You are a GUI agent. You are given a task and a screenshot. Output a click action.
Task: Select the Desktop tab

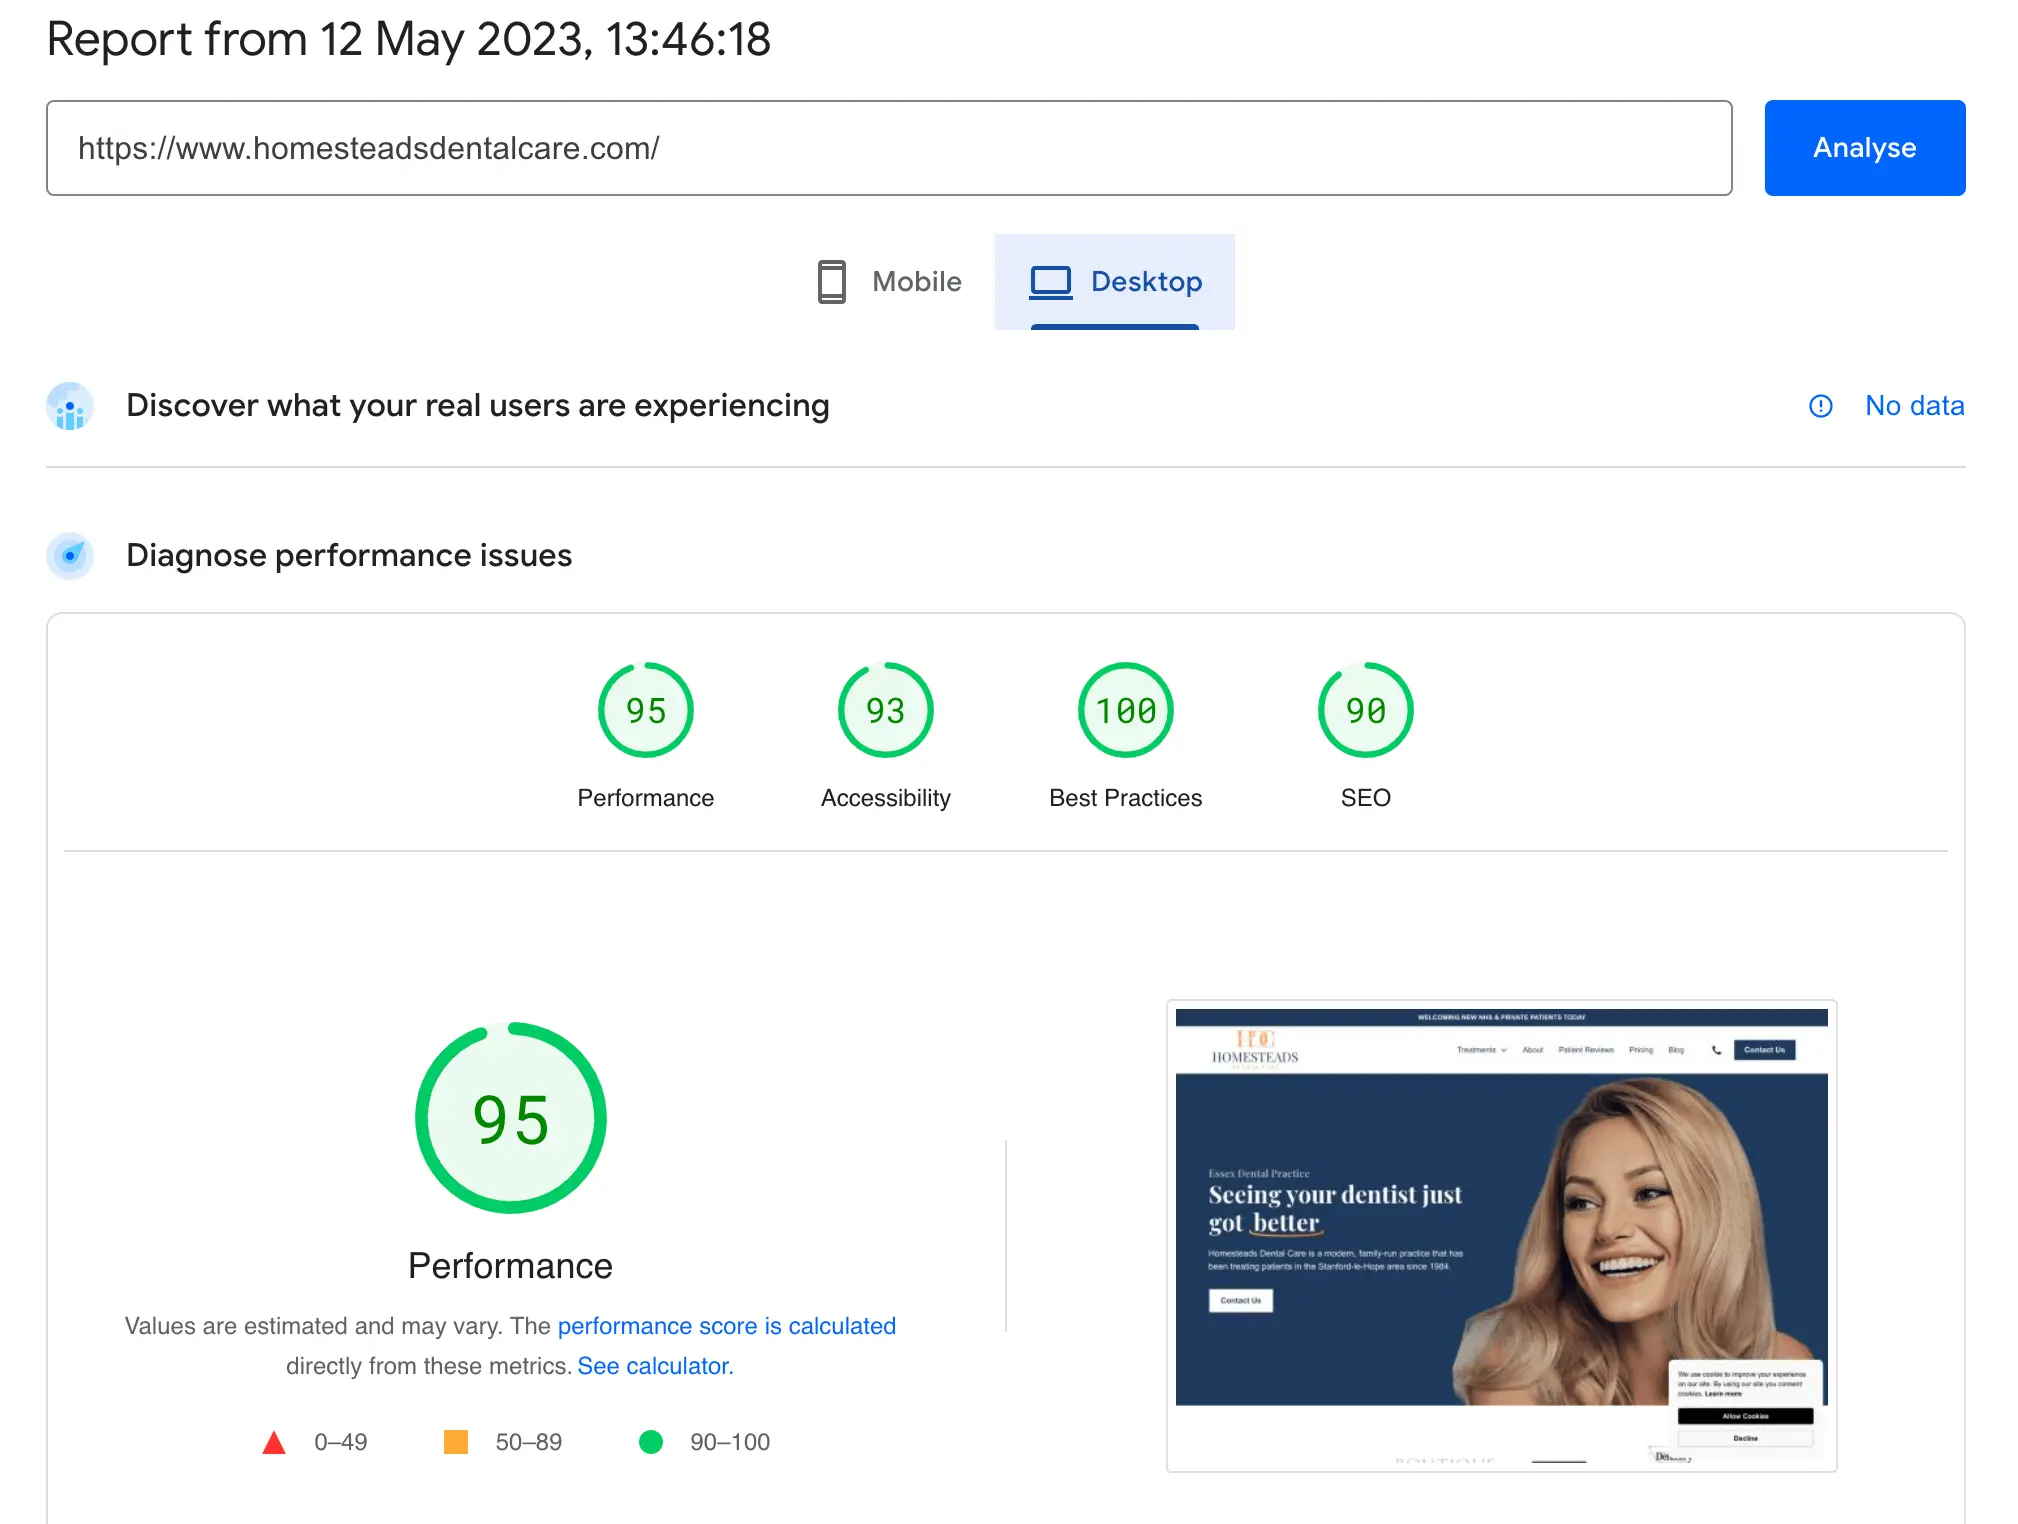pos(1115,282)
